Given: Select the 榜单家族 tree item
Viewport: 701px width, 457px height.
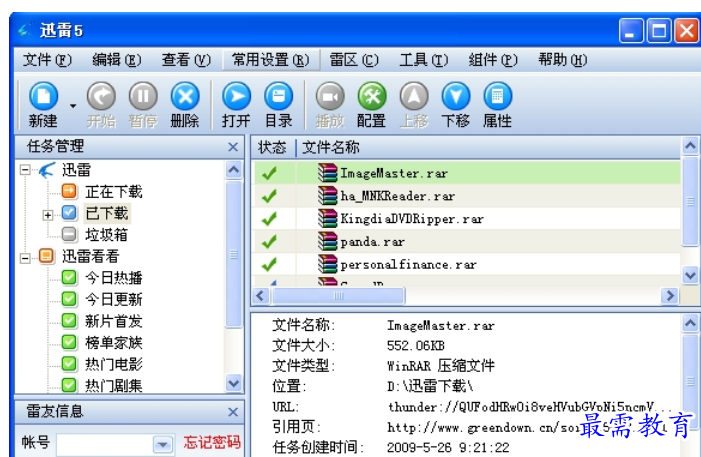Looking at the screenshot, I should [114, 343].
